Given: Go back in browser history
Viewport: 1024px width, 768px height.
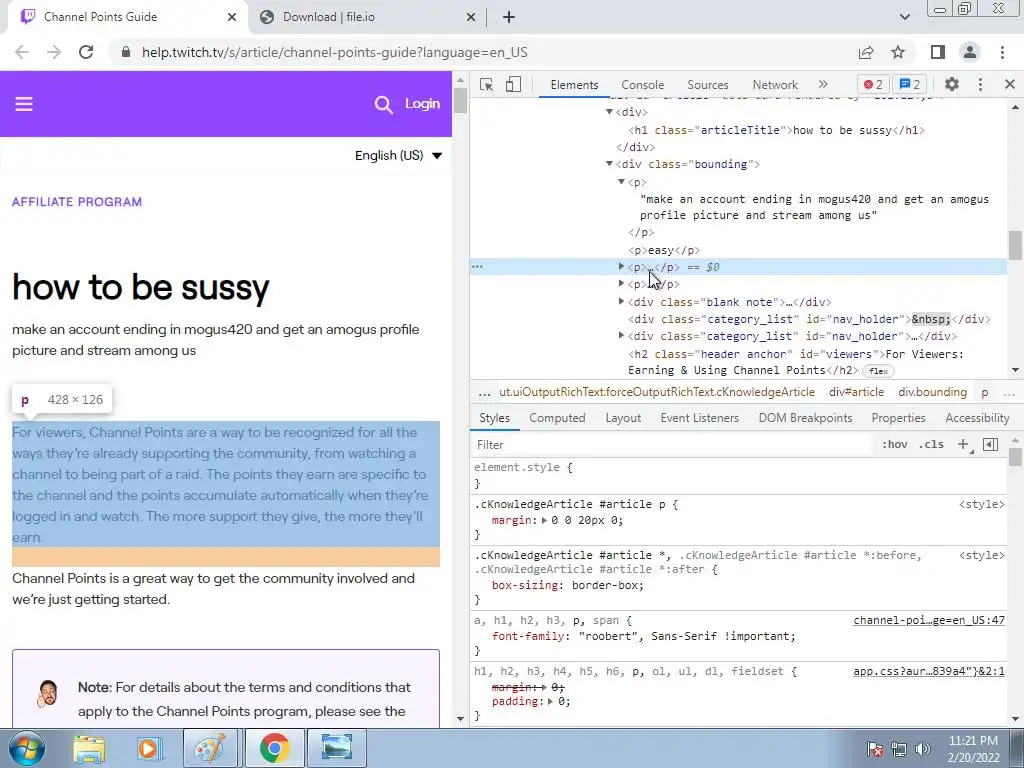Looking at the screenshot, I should pyautogui.click(x=22, y=52).
